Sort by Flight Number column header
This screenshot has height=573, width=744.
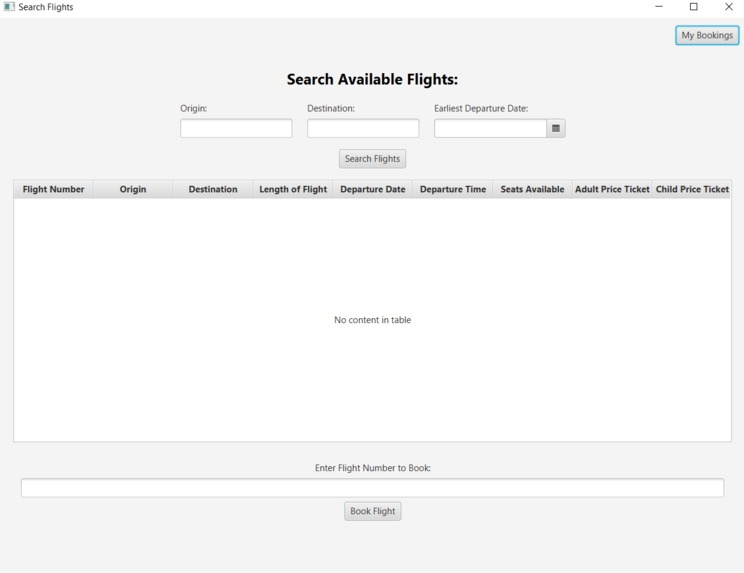click(x=53, y=189)
